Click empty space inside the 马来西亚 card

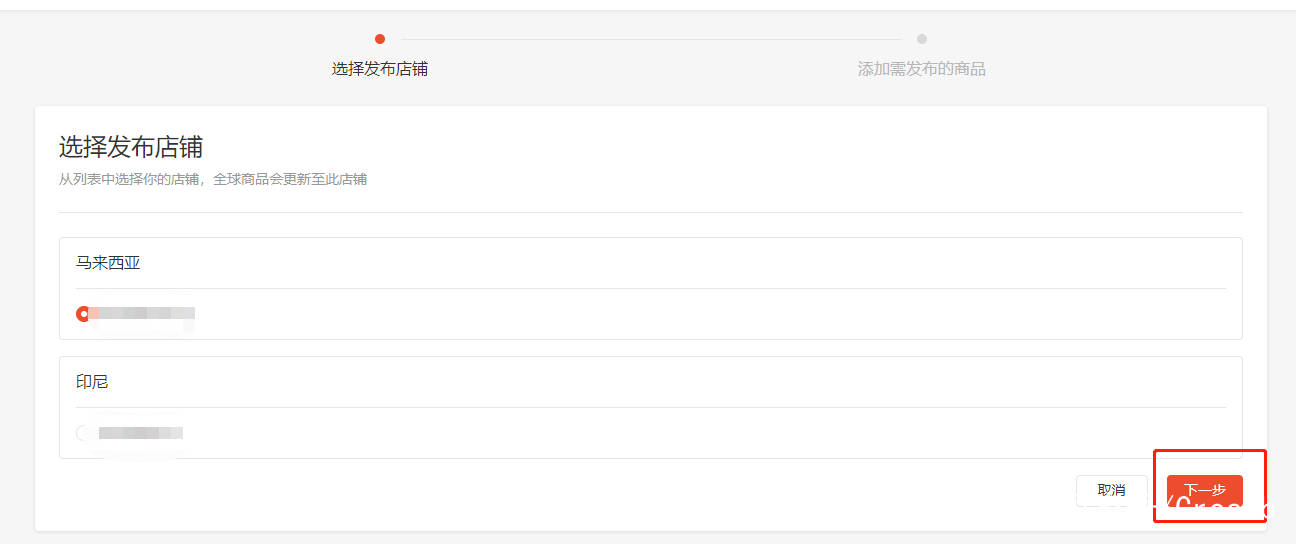tap(700, 314)
